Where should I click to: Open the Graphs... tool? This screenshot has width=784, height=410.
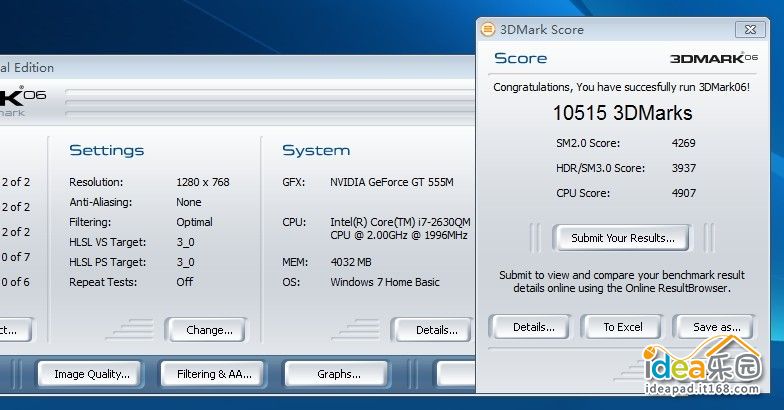click(x=338, y=374)
